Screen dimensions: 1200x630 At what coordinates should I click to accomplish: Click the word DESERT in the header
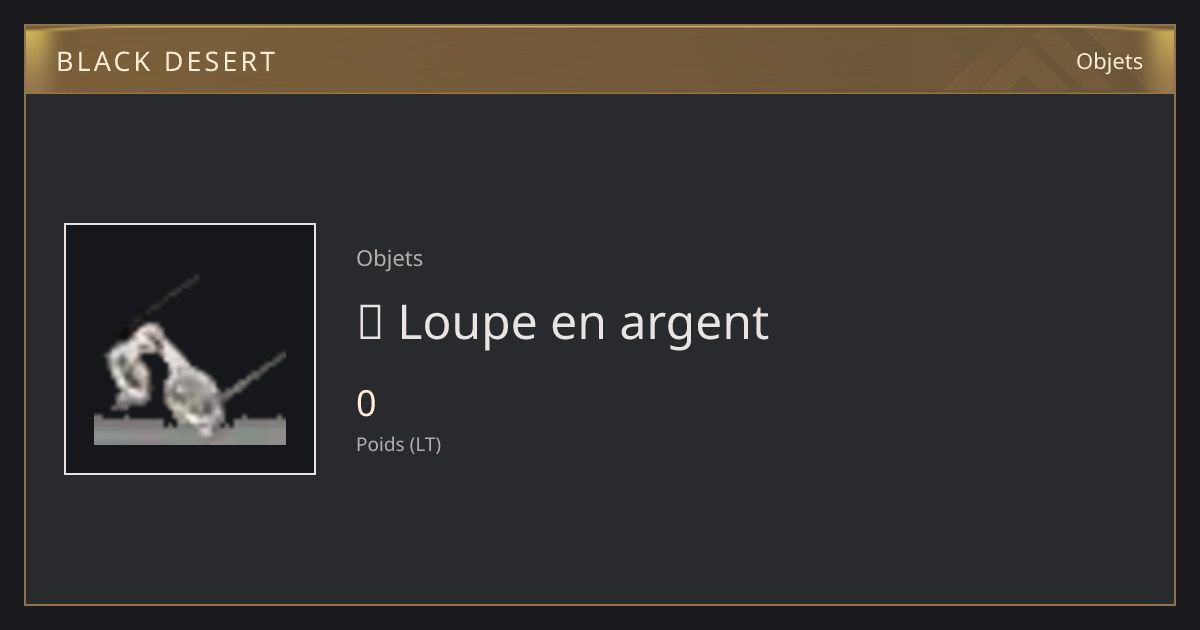click(220, 62)
